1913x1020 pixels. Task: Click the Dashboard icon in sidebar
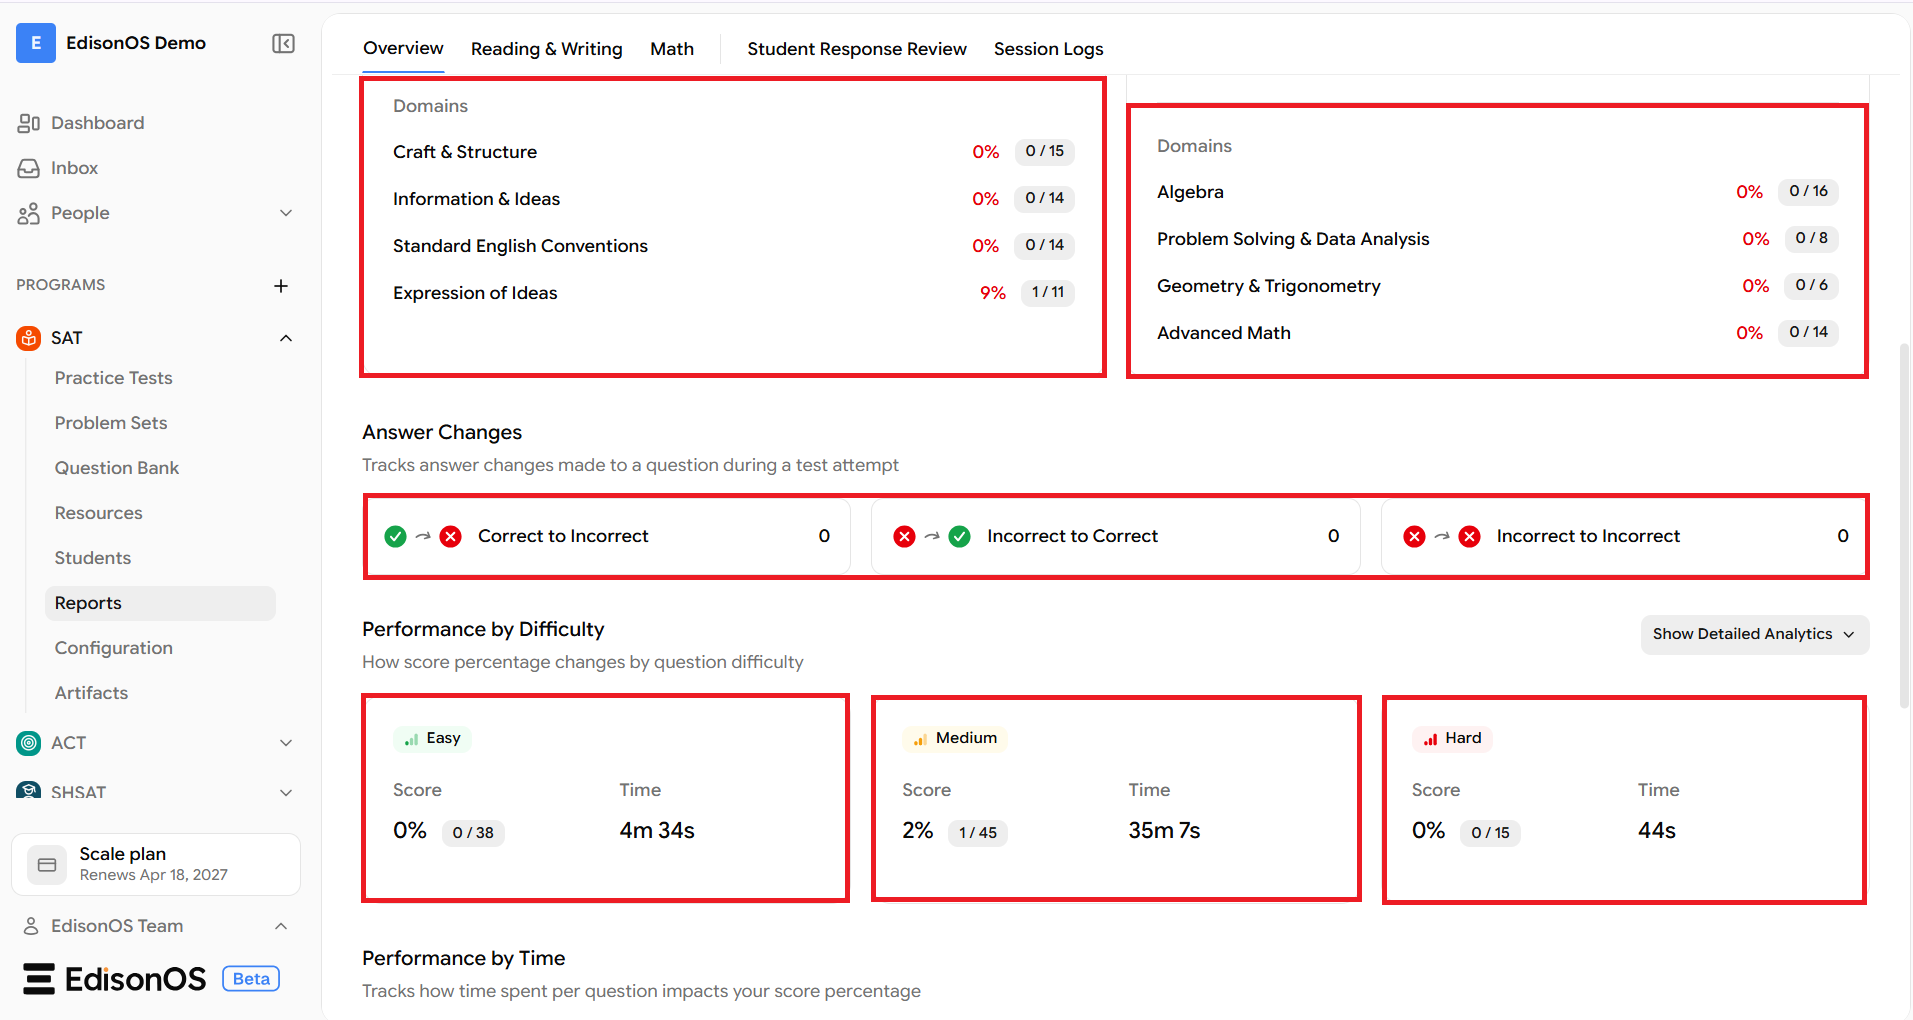click(x=29, y=123)
